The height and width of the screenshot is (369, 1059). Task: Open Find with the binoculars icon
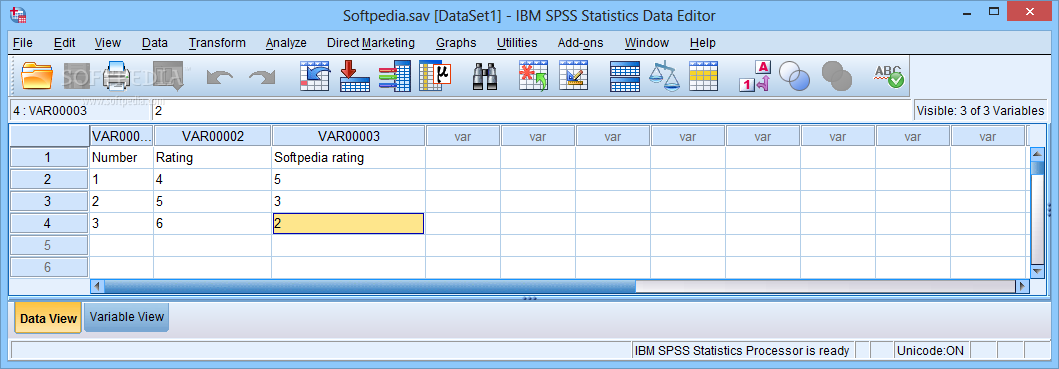pos(485,76)
